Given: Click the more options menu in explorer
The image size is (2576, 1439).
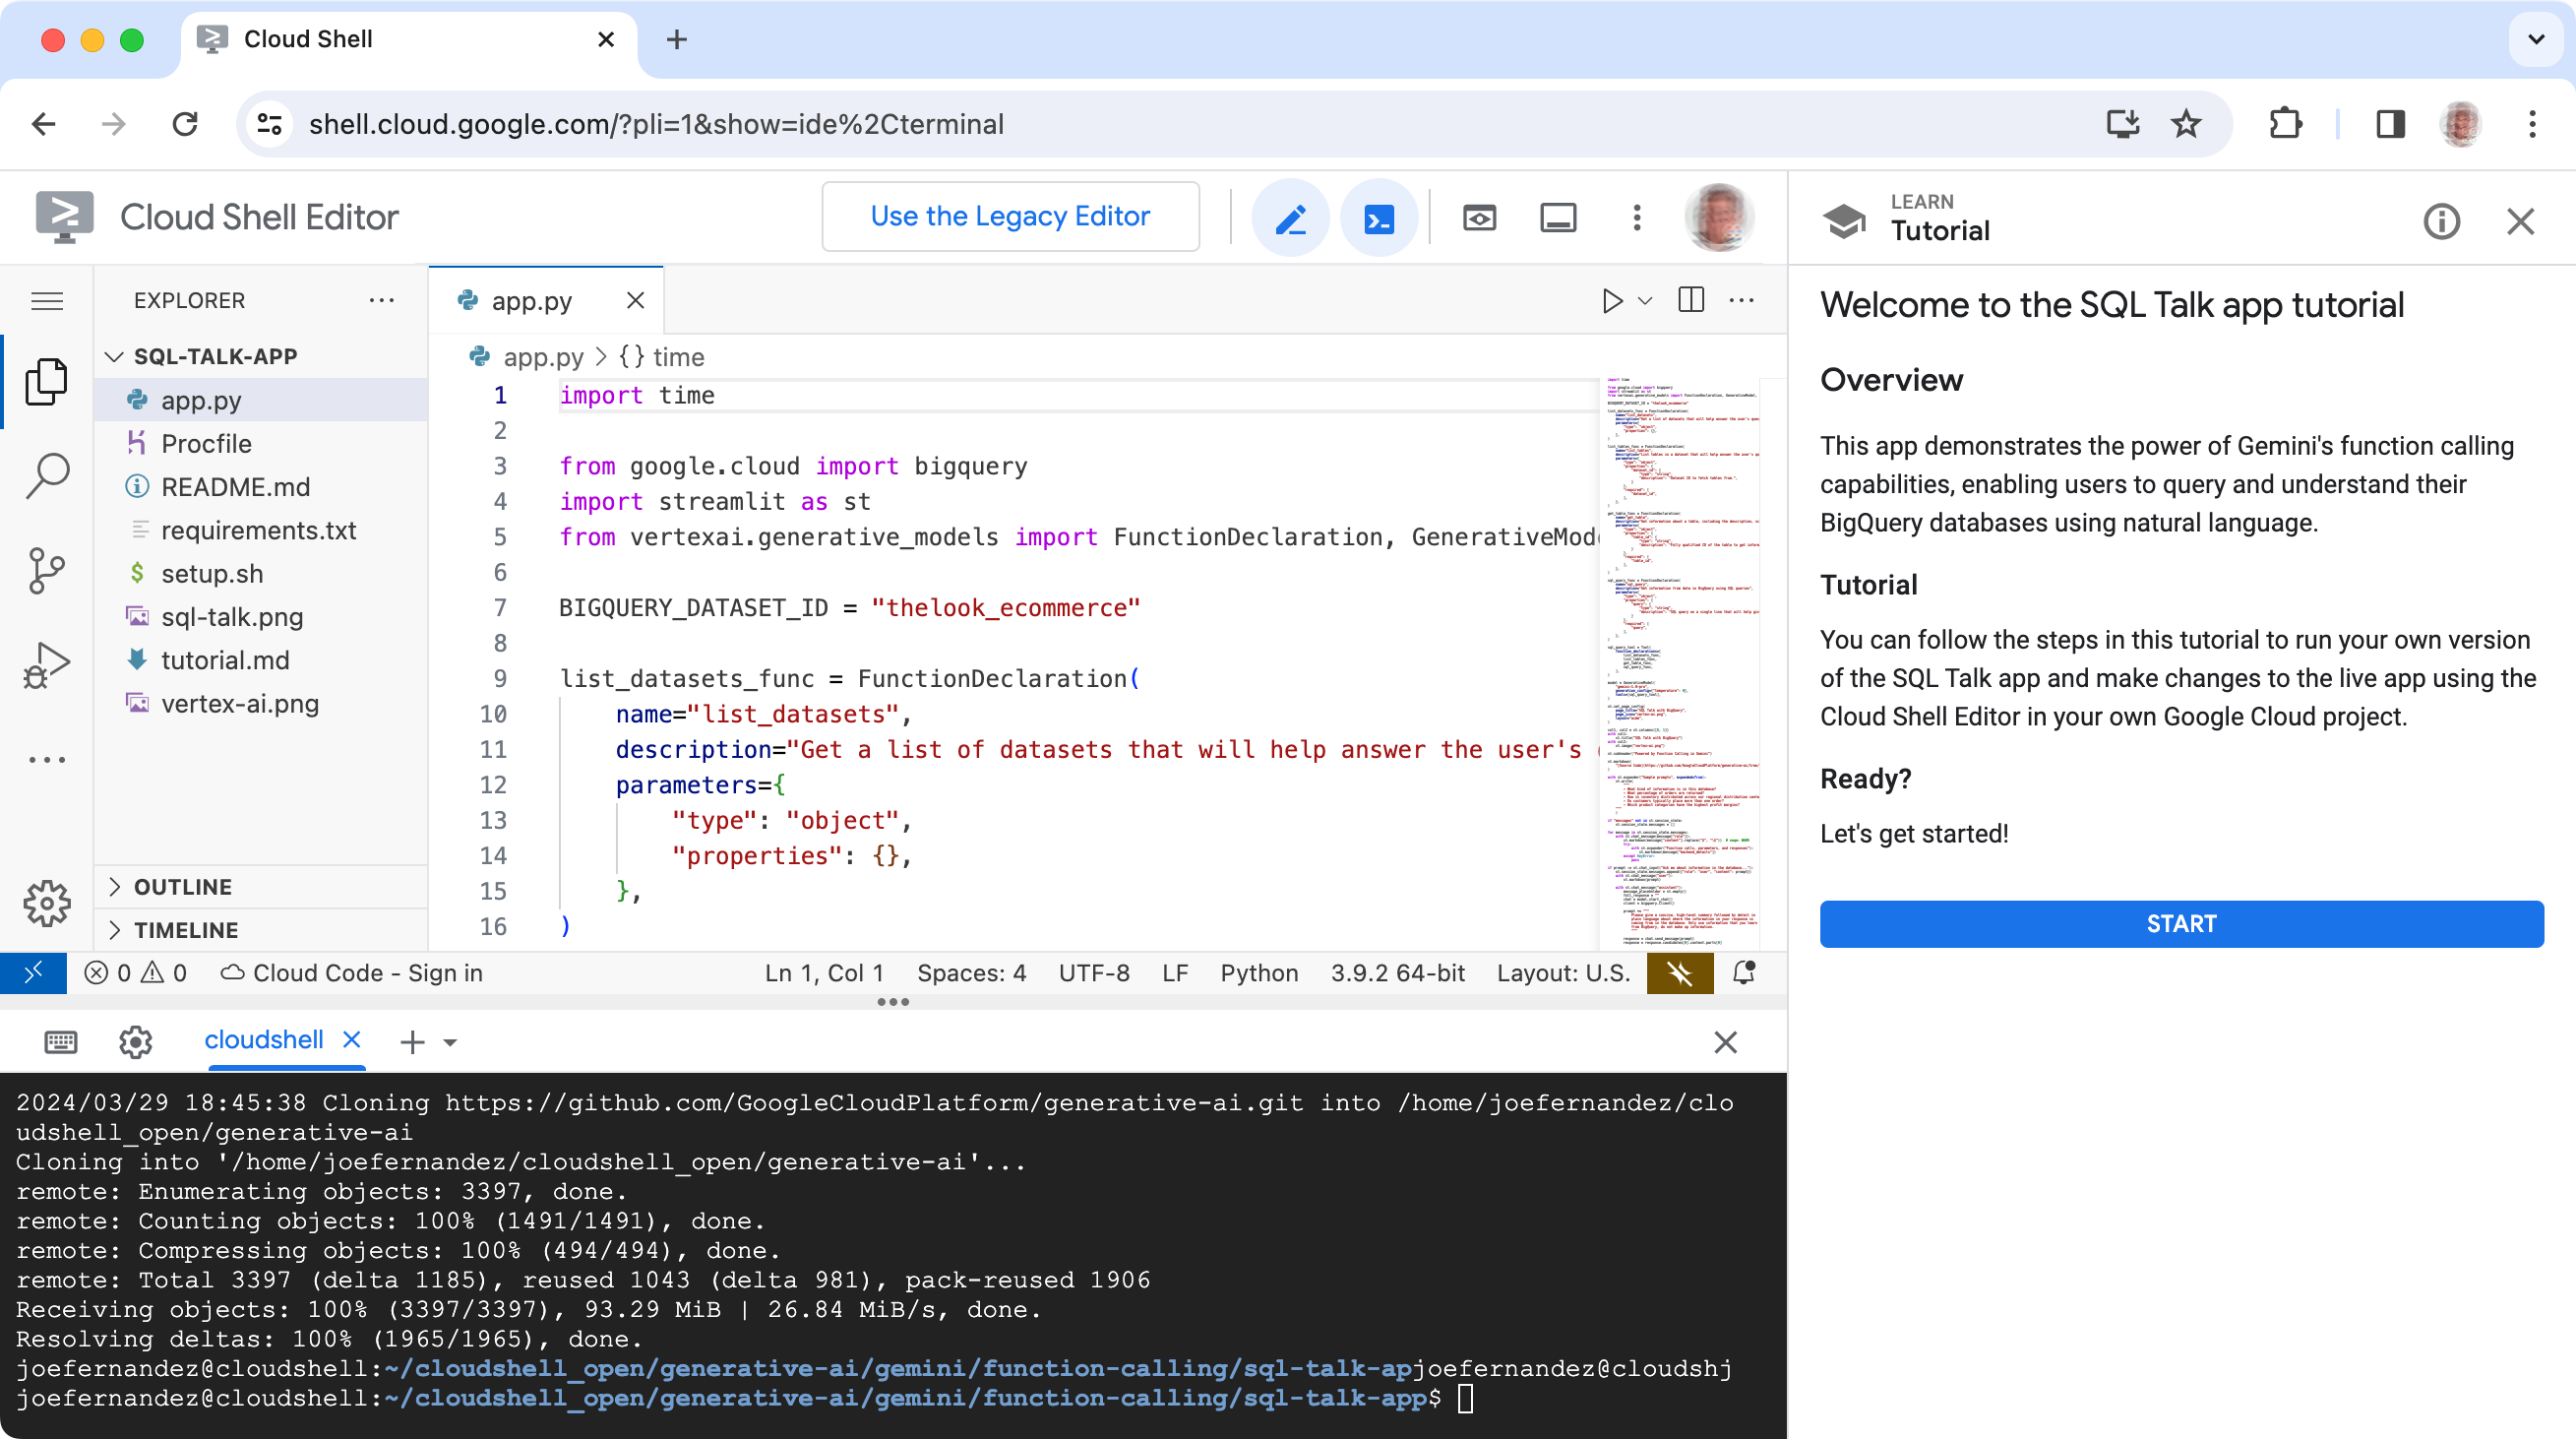Looking at the screenshot, I should (382, 299).
